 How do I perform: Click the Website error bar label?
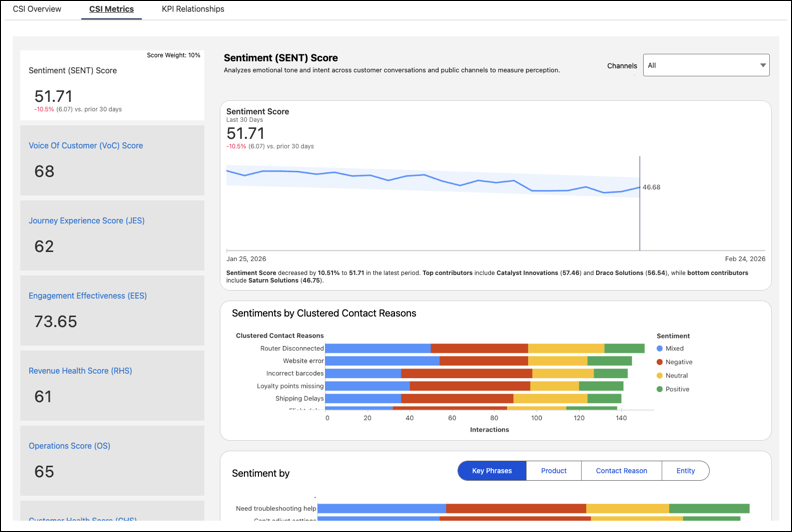click(303, 361)
